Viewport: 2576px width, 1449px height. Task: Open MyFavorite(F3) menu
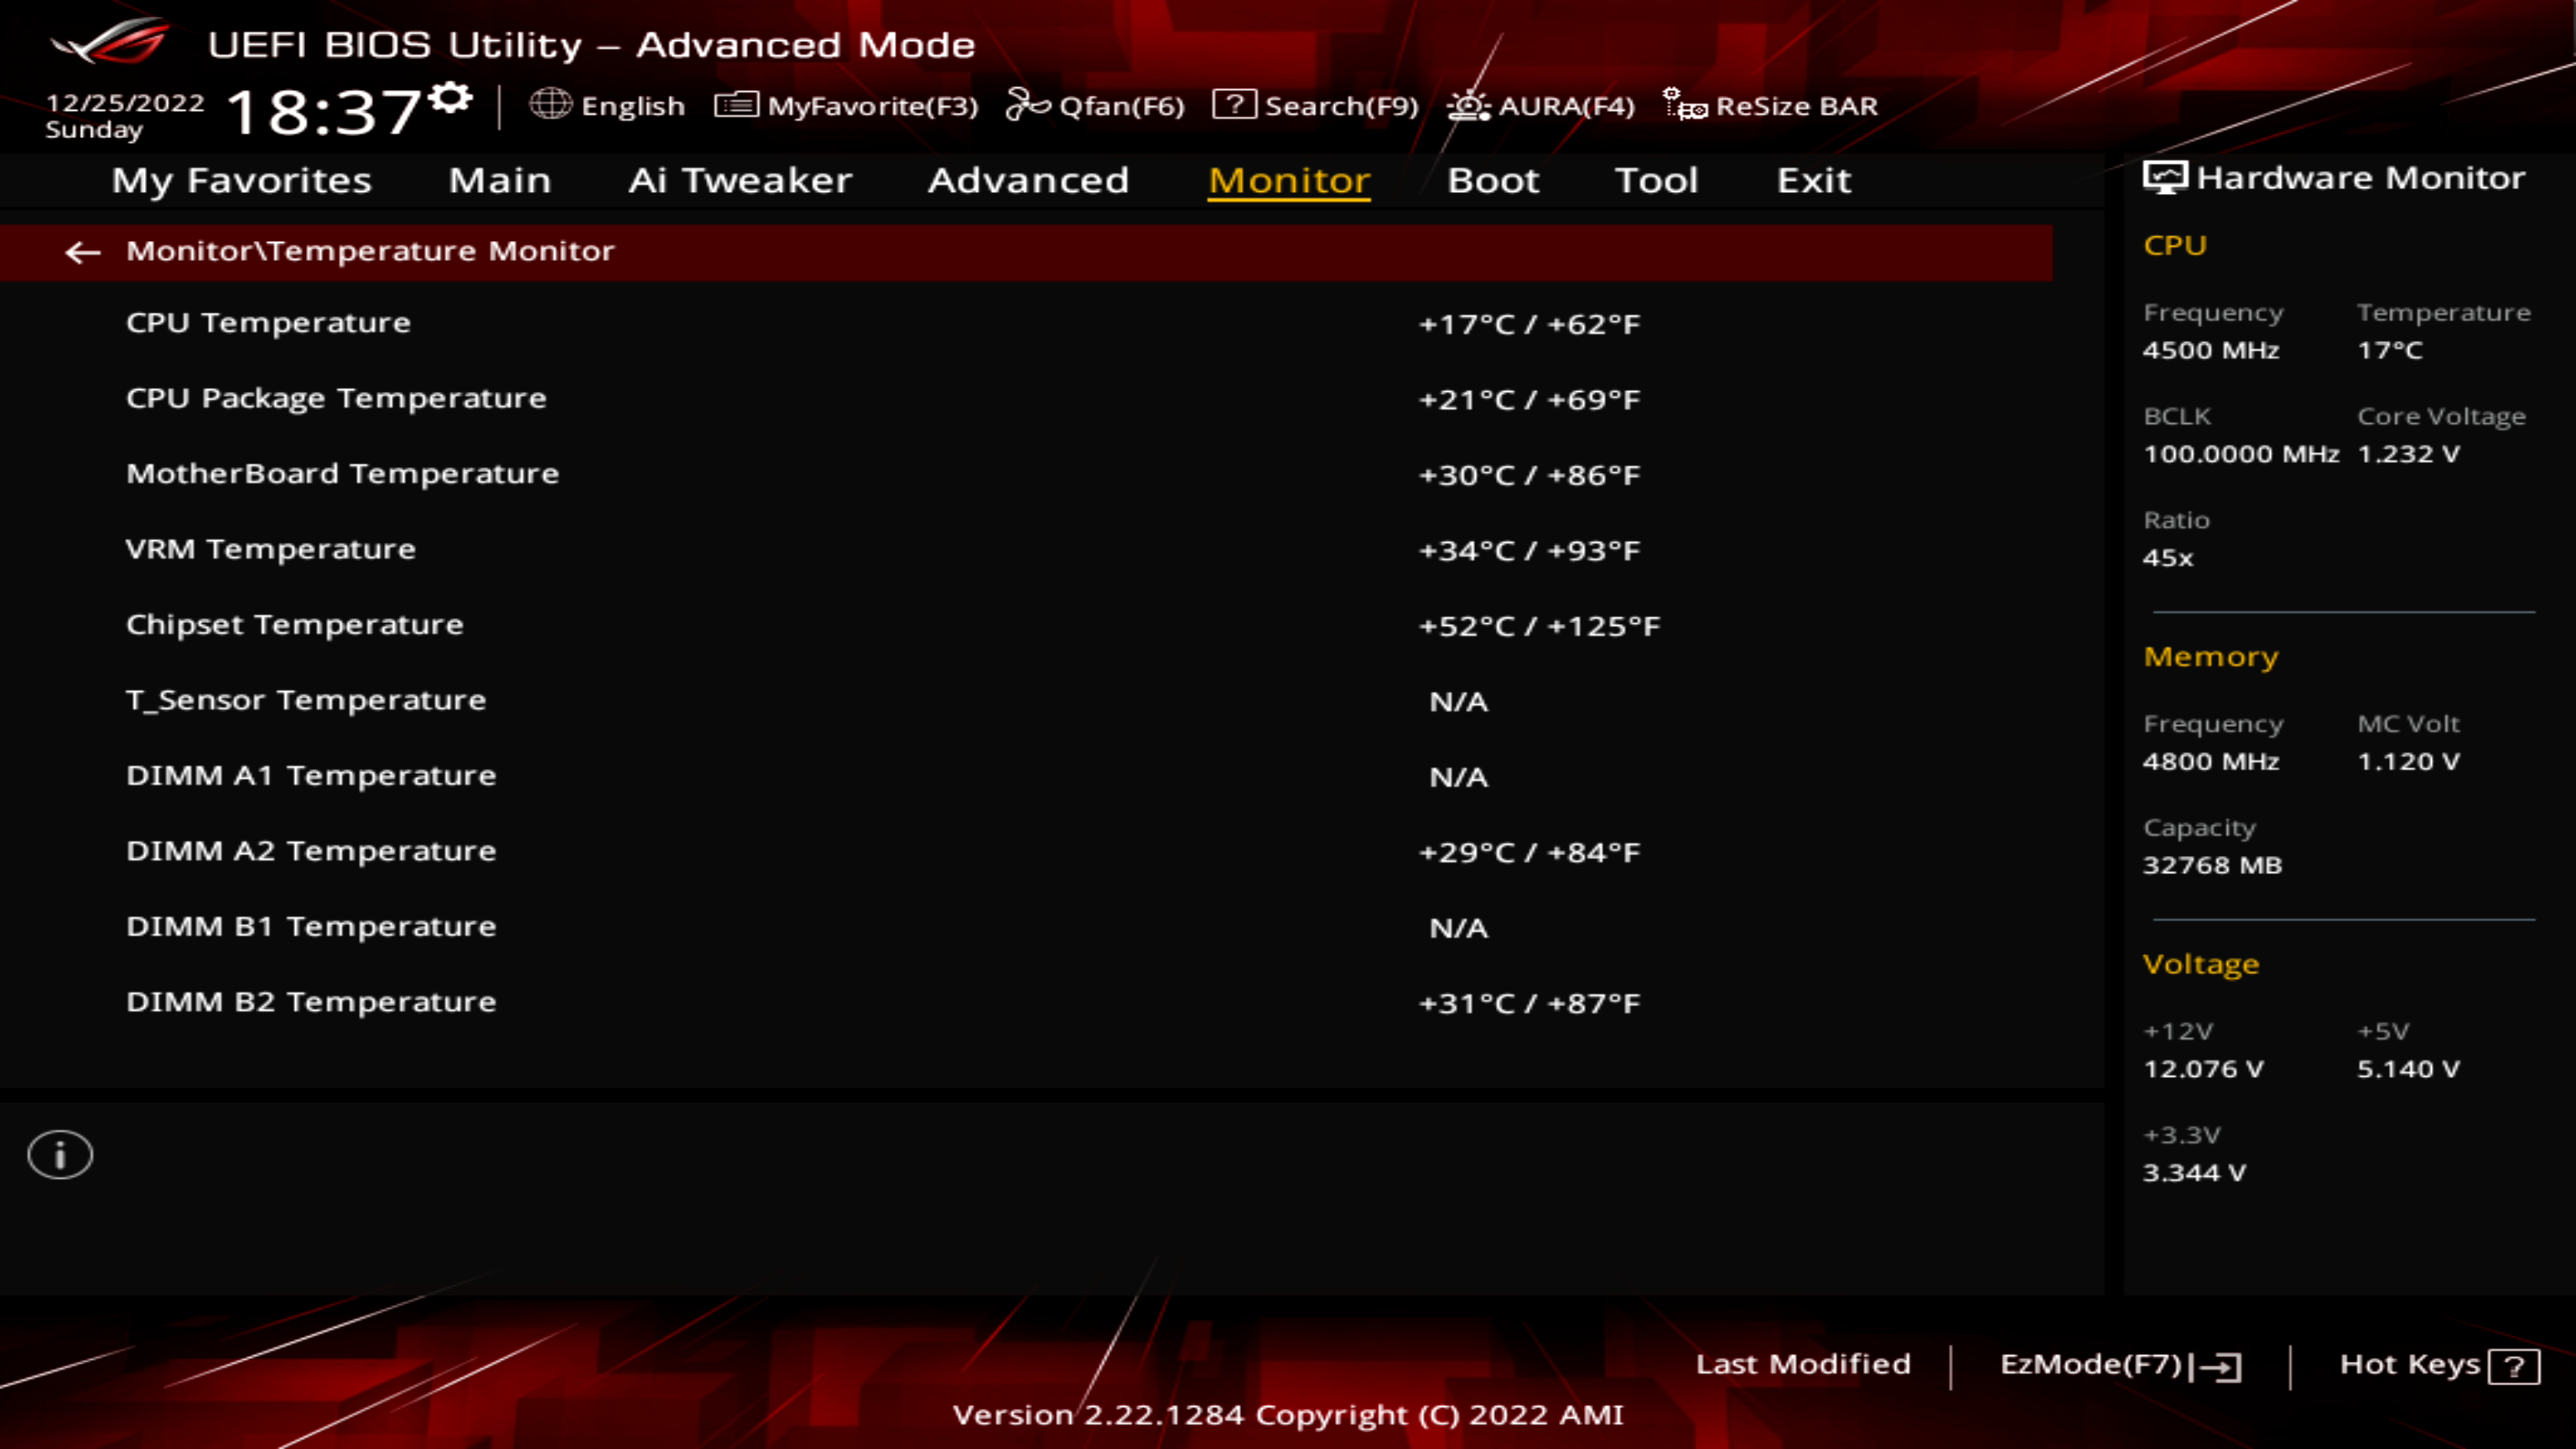click(873, 106)
